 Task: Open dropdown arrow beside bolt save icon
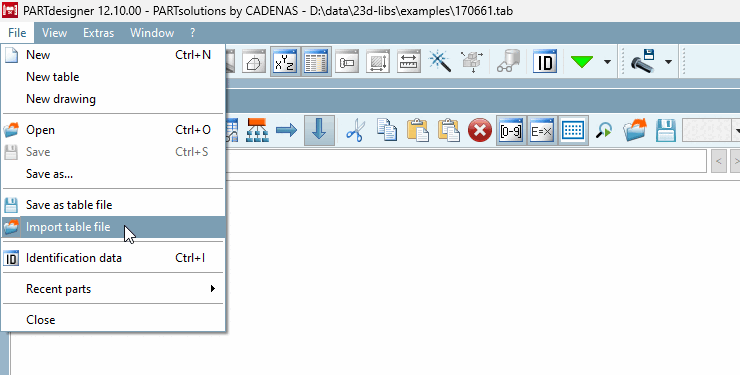(668, 62)
